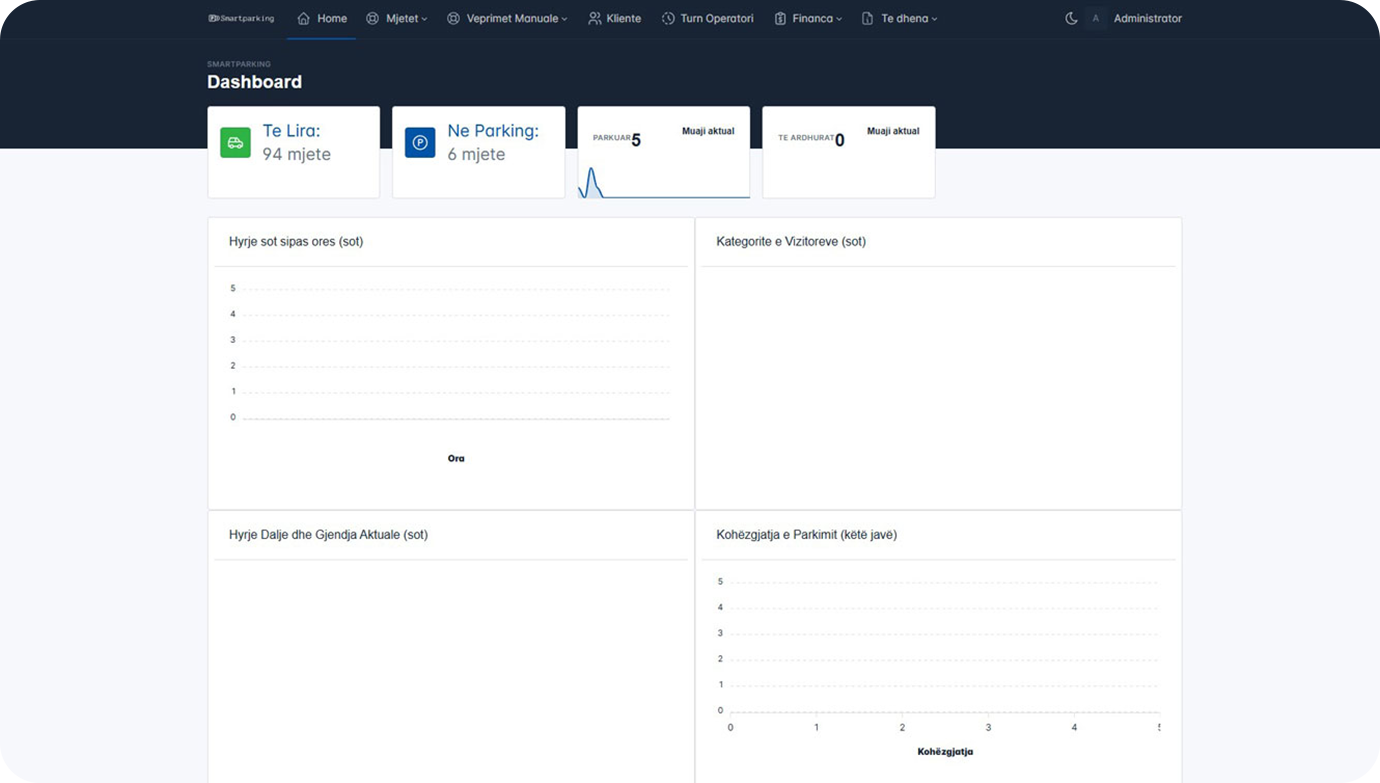This screenshot has height=783, width=1380.
Task: Open the Veprimet Manuale dropdown
Action: point(516,18)
